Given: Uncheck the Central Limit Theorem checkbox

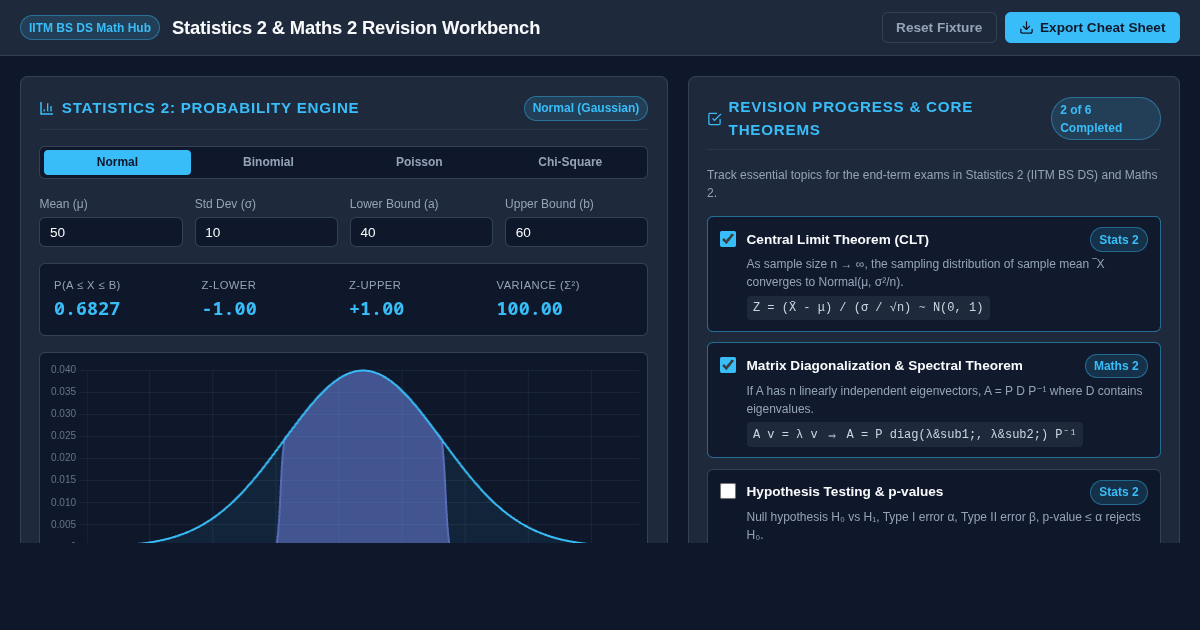Looking at the screenshot, I should point(728,239).
